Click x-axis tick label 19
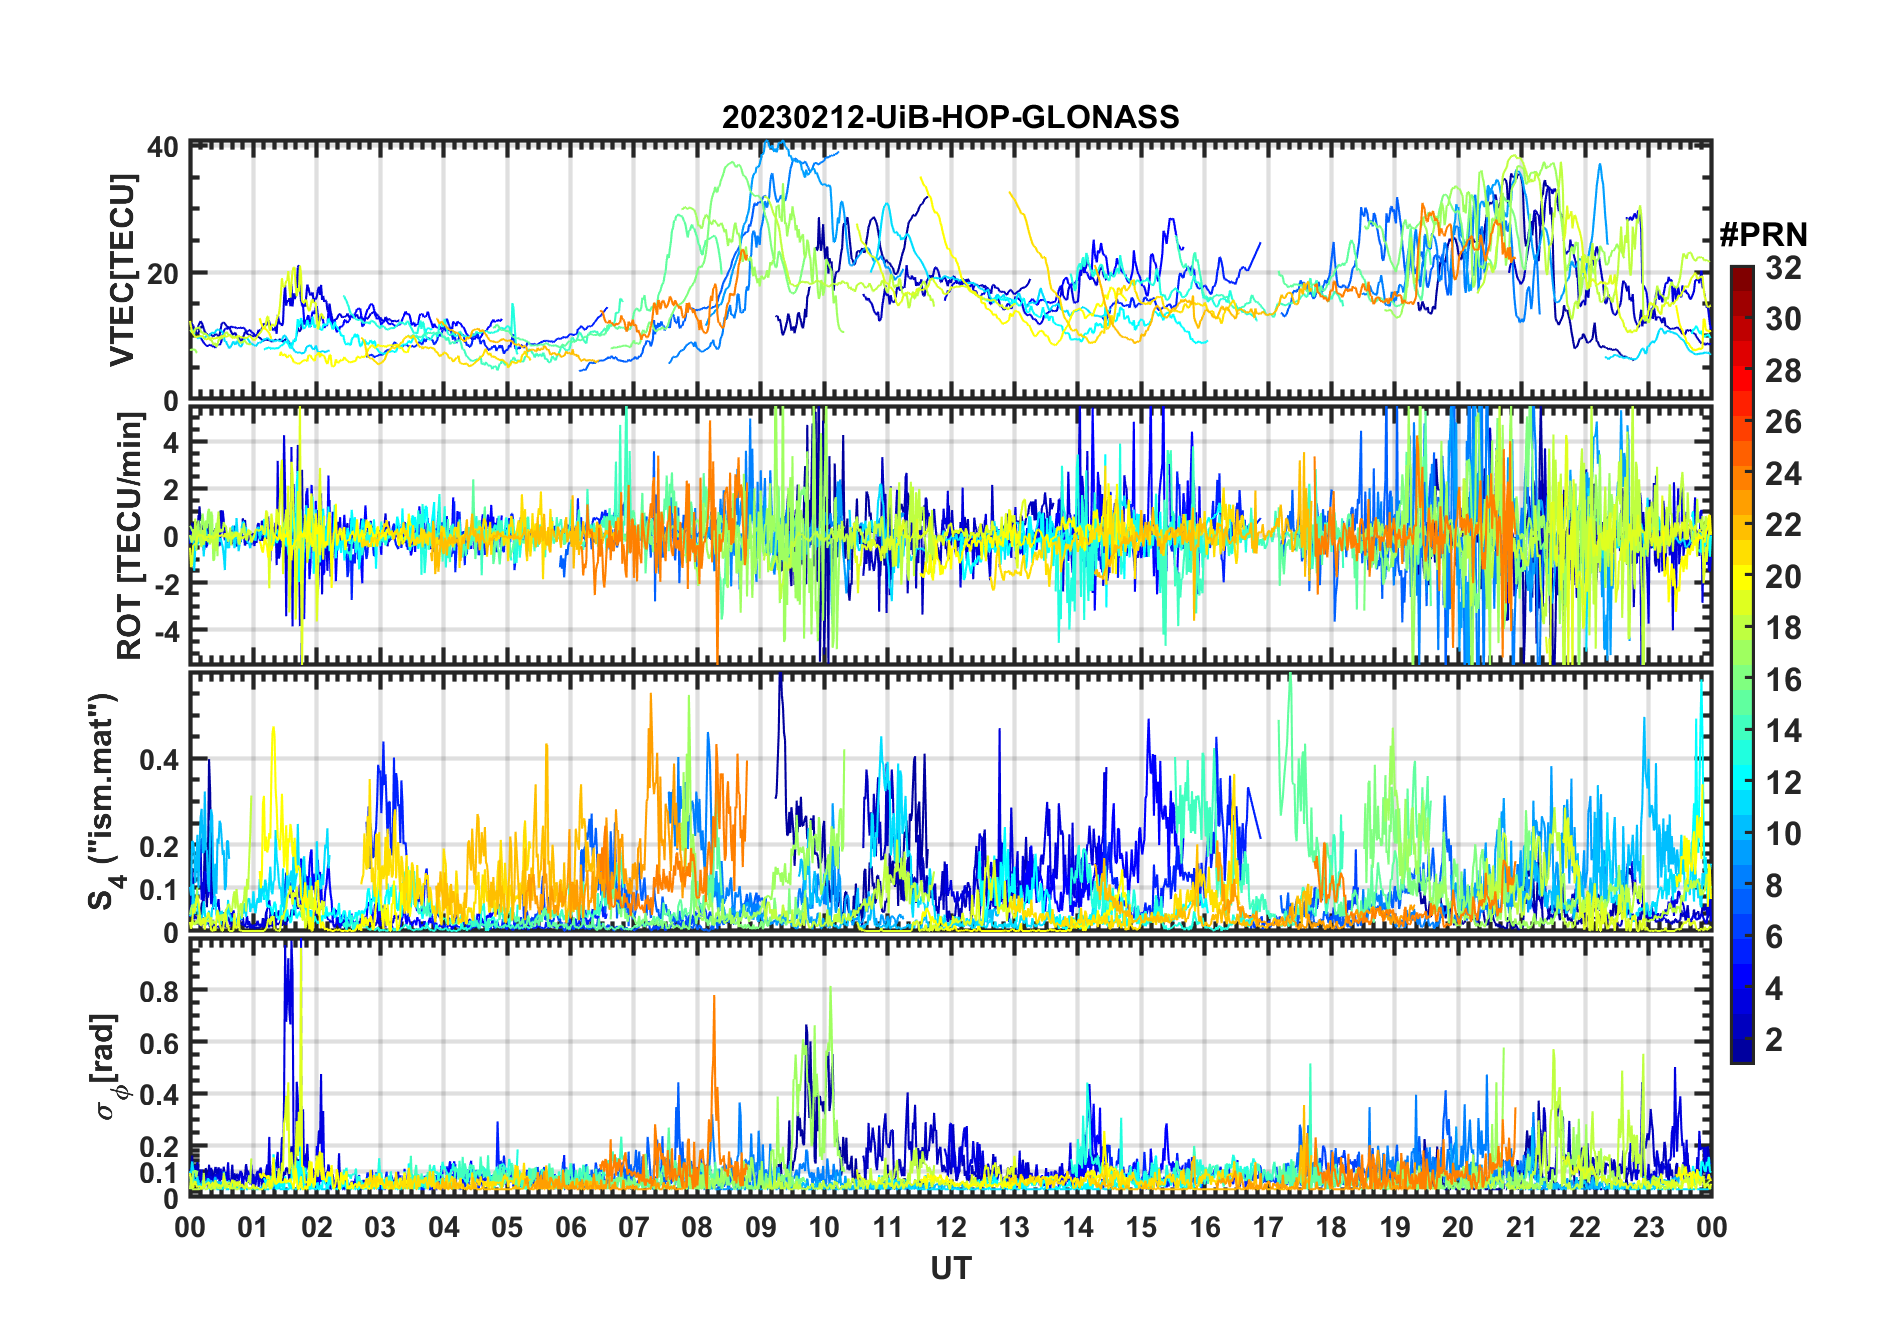Viewport: 1902px width, 1330px height. [x=1395, y=1227]
